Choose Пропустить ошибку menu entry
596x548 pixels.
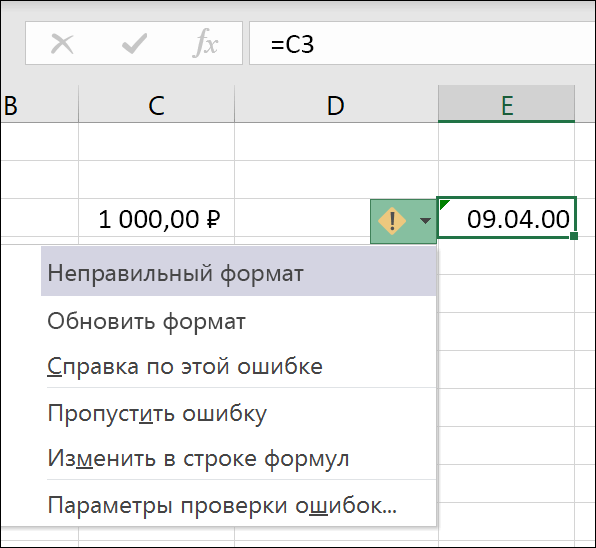pos(238,413)
